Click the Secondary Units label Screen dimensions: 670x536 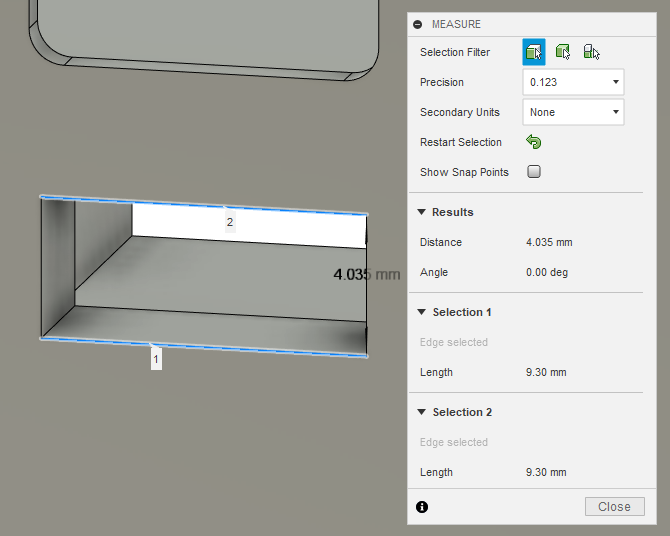(x=460, y=112)
